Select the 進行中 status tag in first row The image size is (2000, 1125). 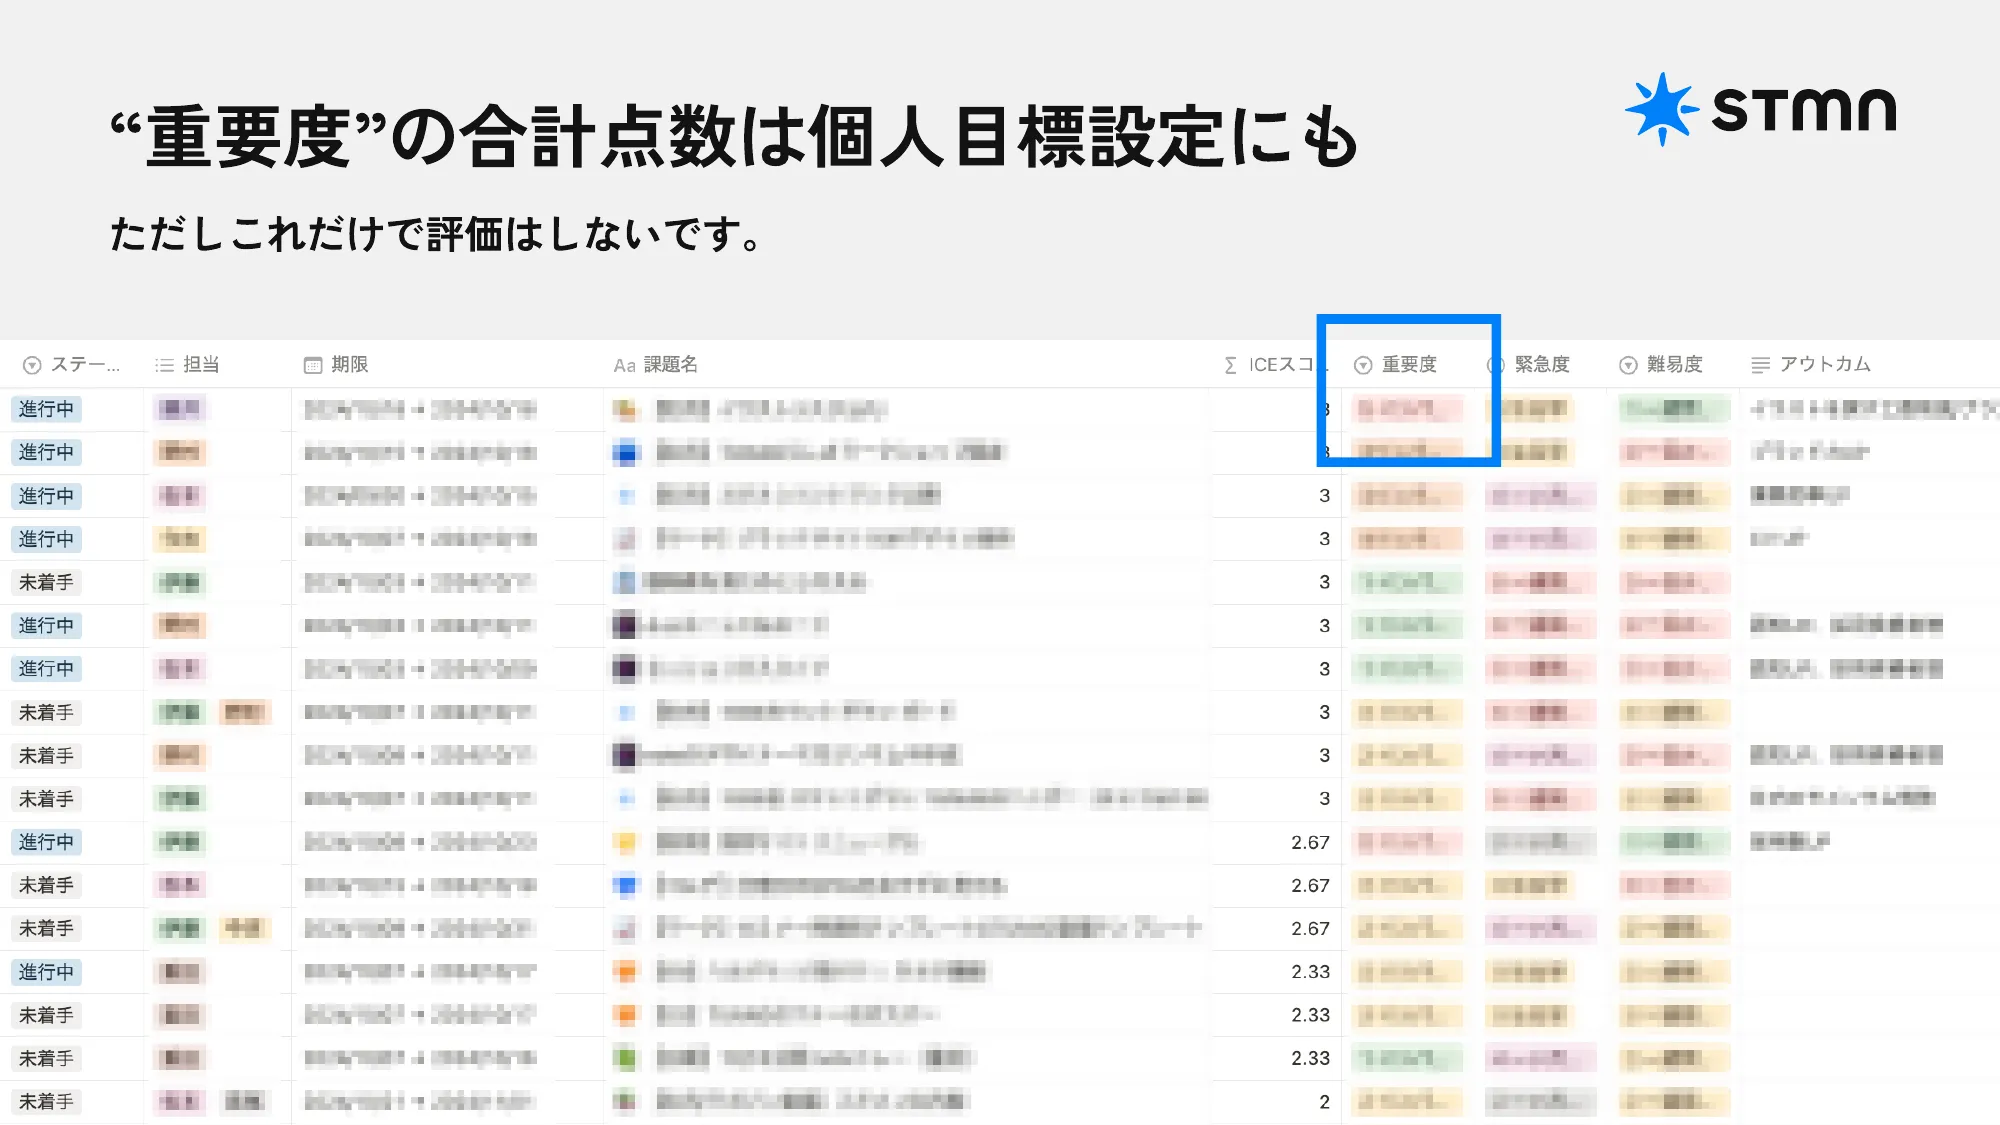(x=44, y=409)
